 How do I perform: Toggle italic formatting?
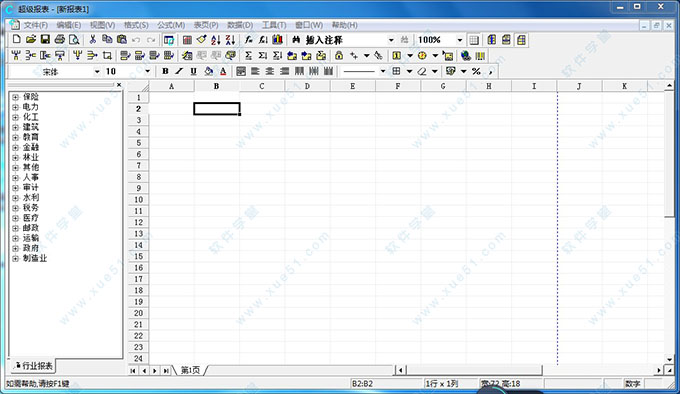[179, 71]
